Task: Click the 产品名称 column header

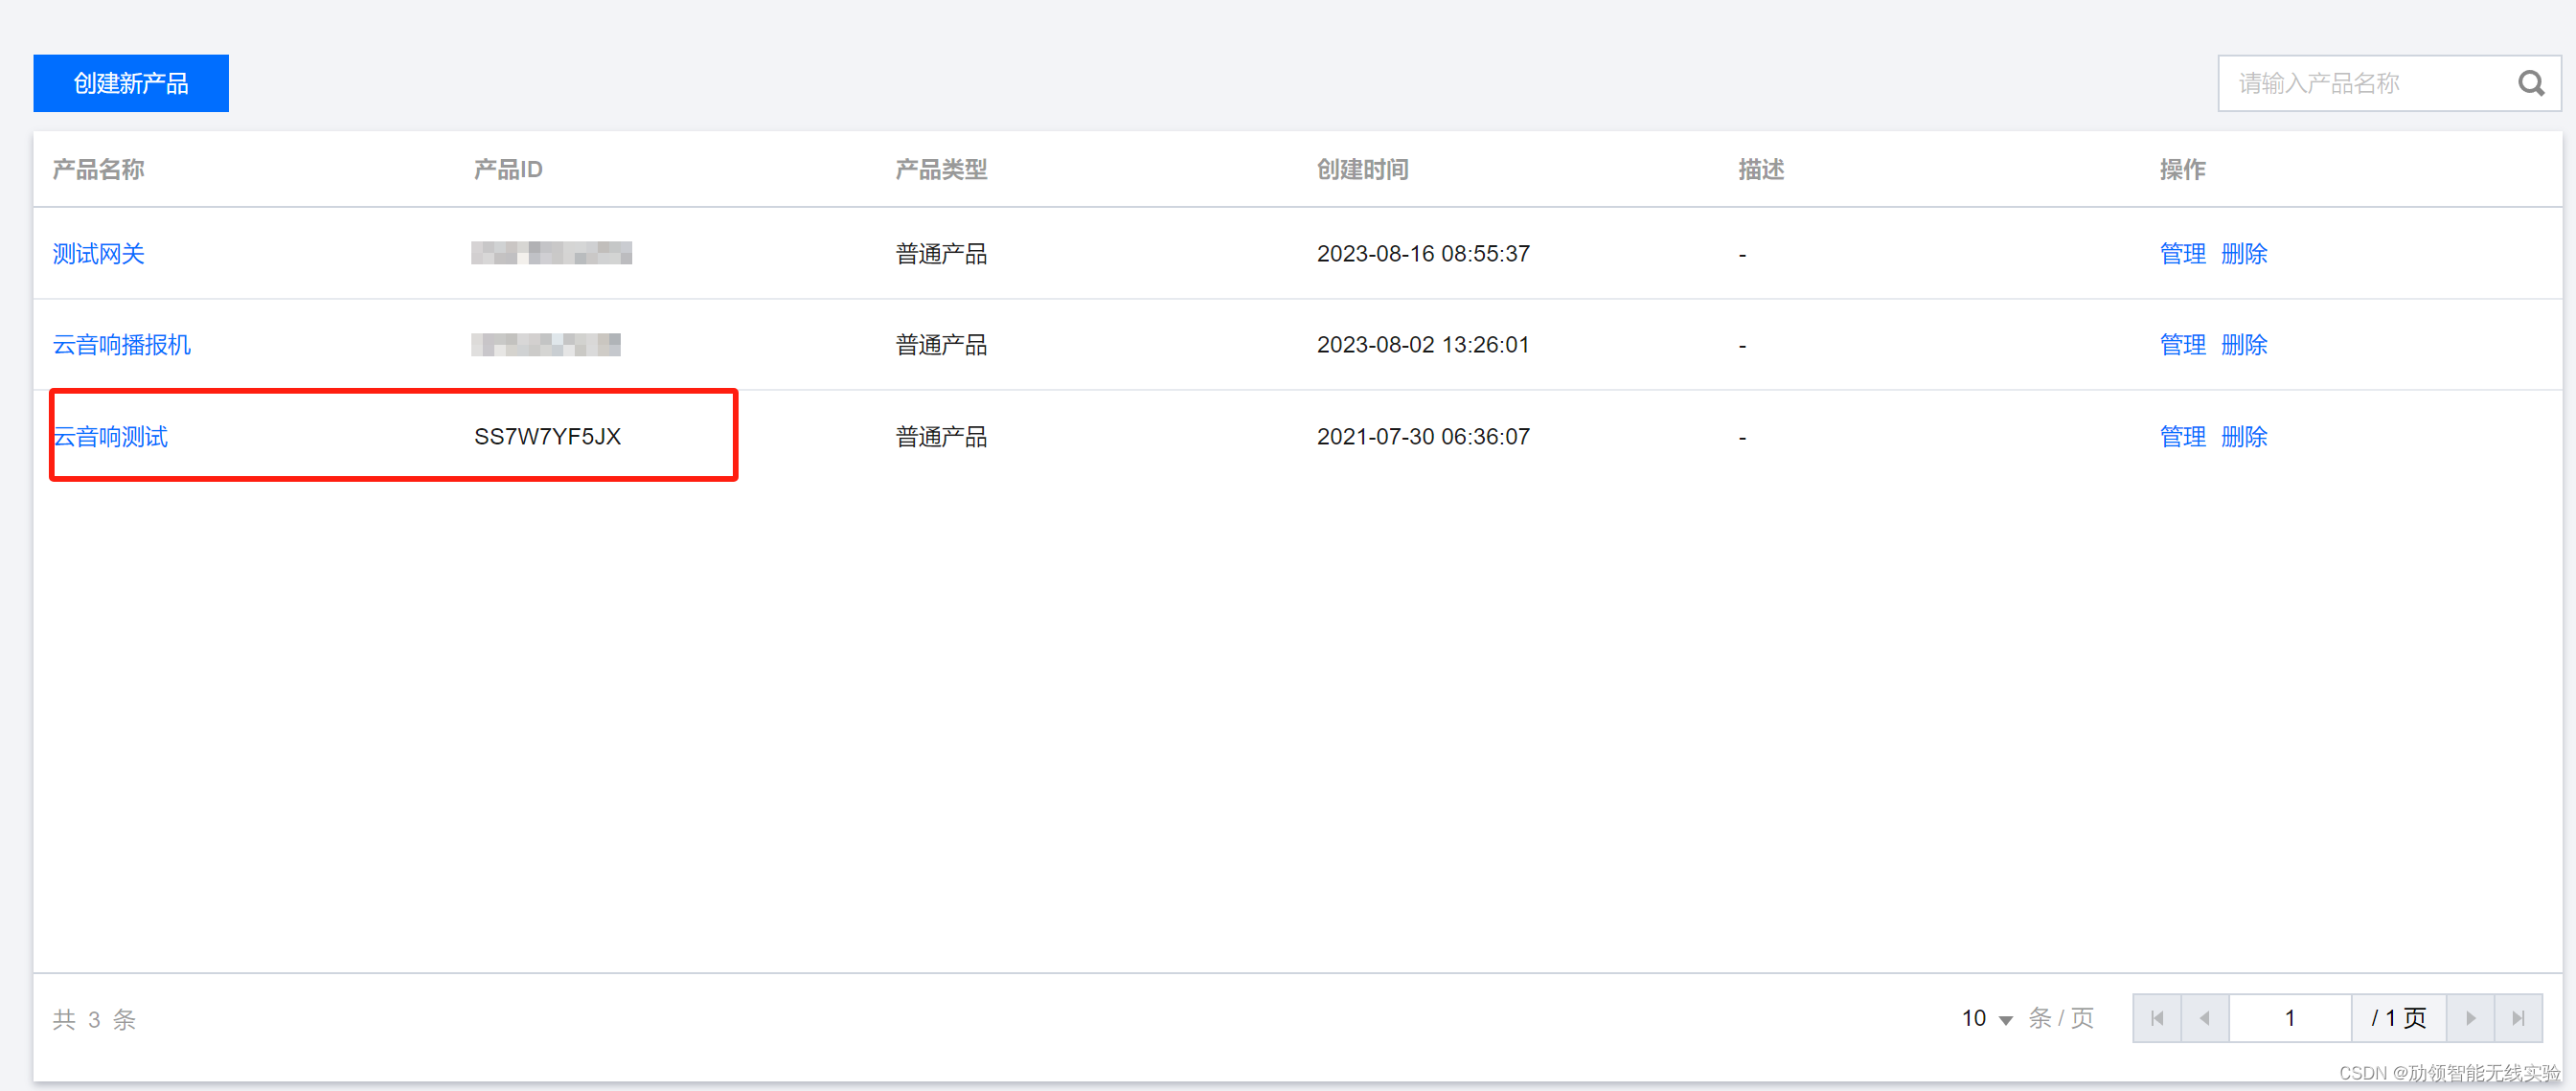Action: (x=99, y=170)
